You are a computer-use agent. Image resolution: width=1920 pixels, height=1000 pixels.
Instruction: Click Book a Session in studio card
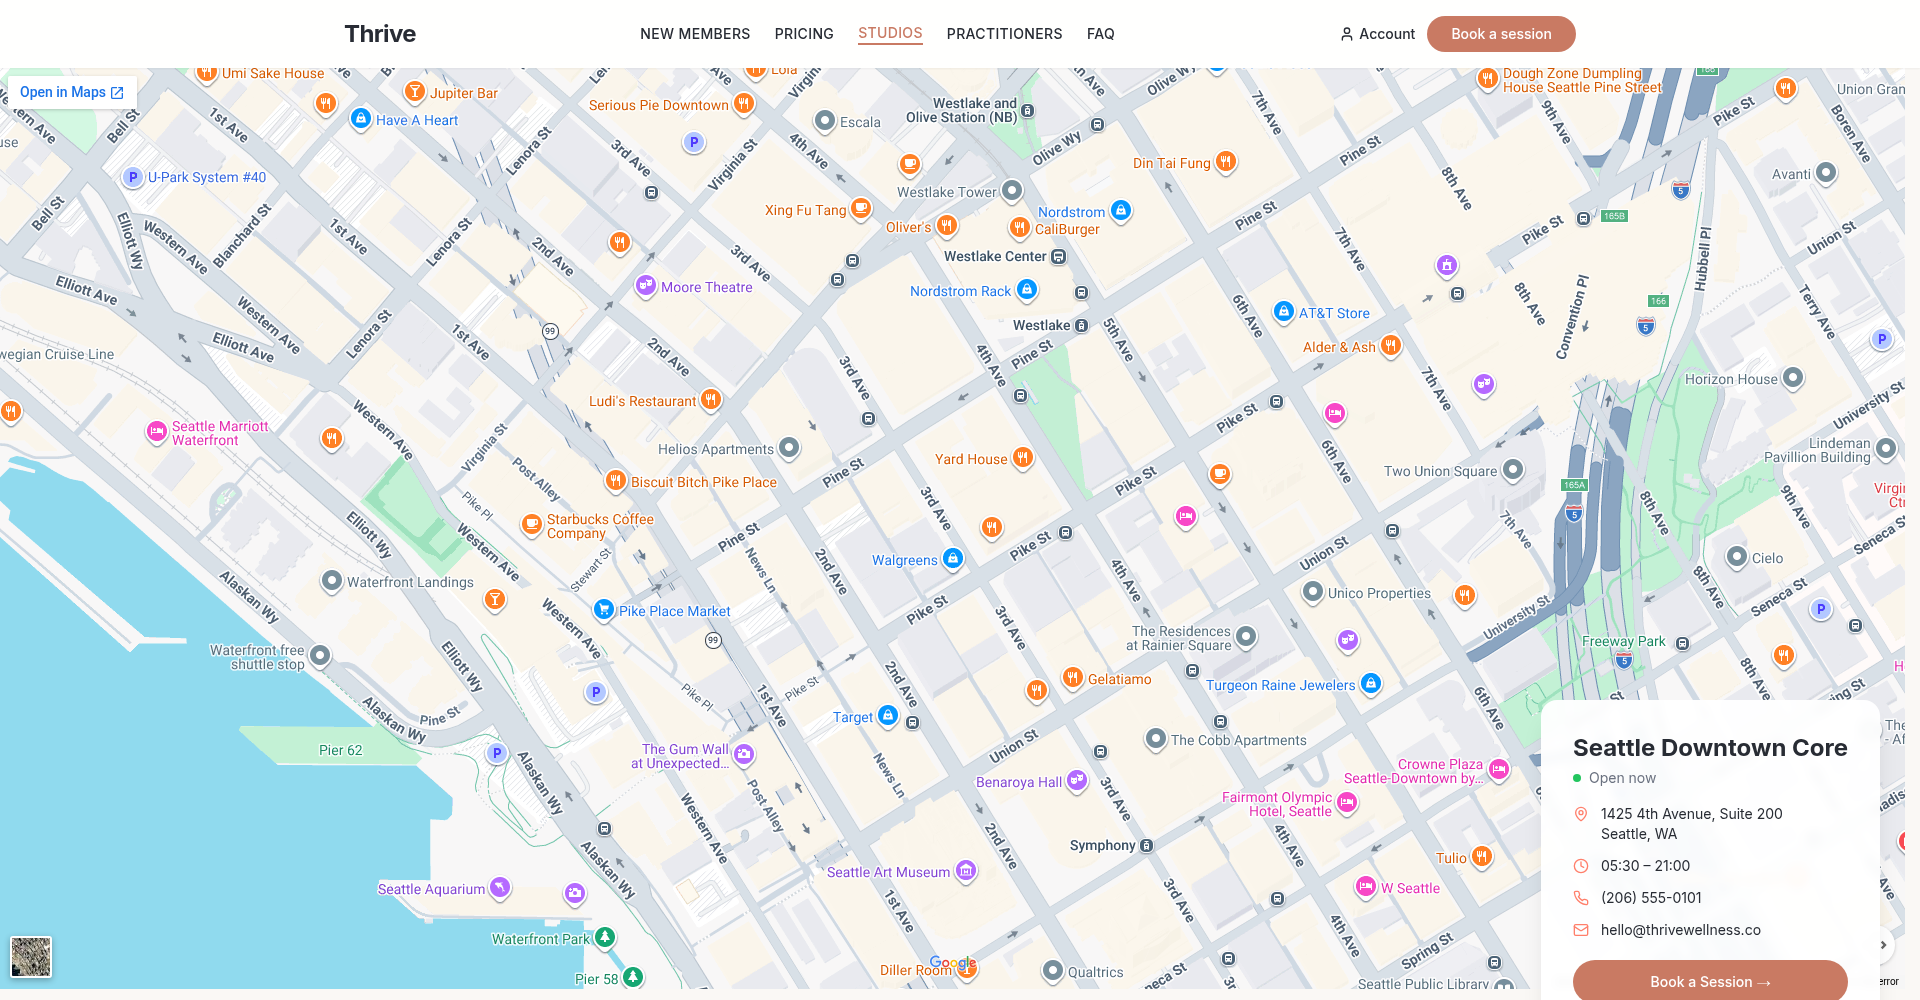tap(1710, 980)
